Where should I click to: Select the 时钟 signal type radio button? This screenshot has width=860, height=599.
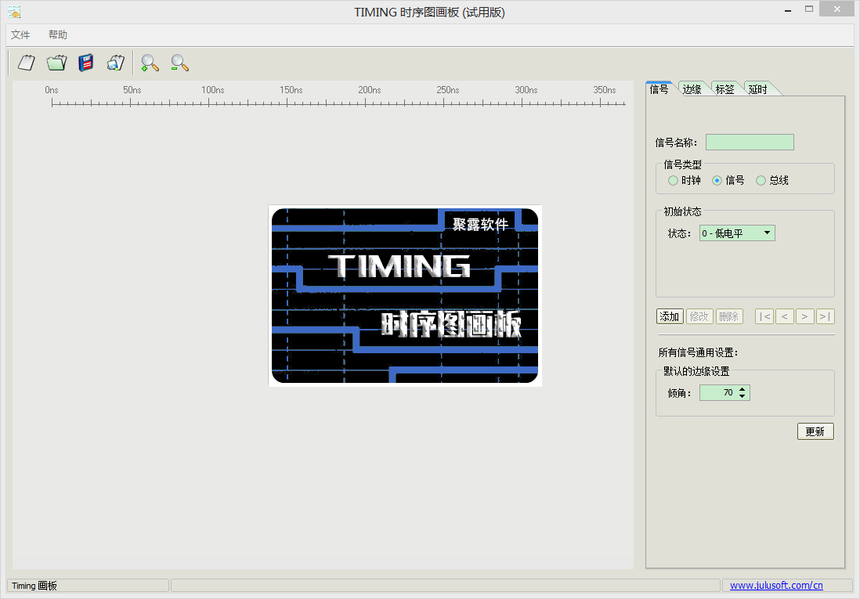coord(673,180)
